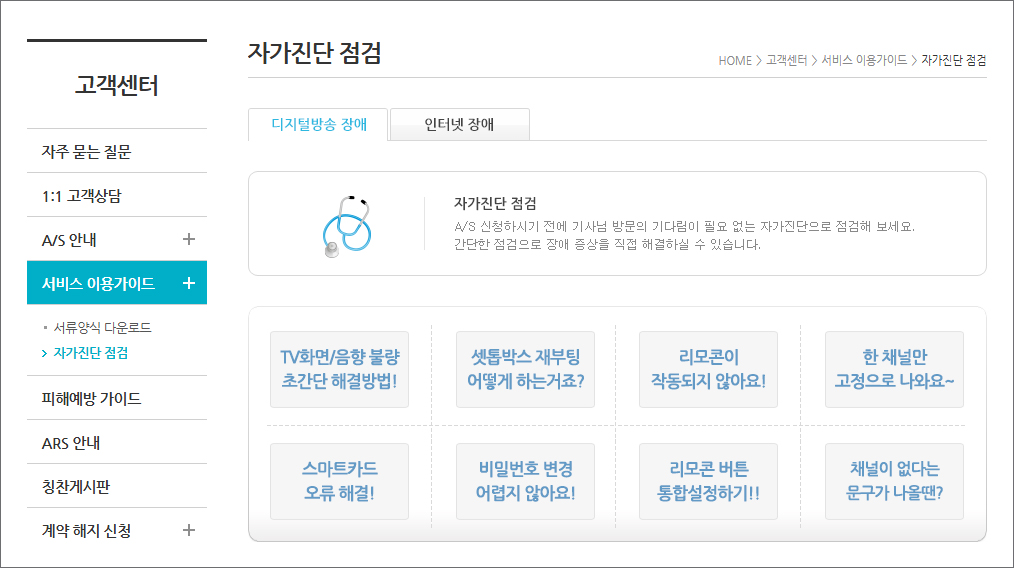
Task: Click 리모콘 버튼 통합설정하기 tile
Action: pos(708,481)
